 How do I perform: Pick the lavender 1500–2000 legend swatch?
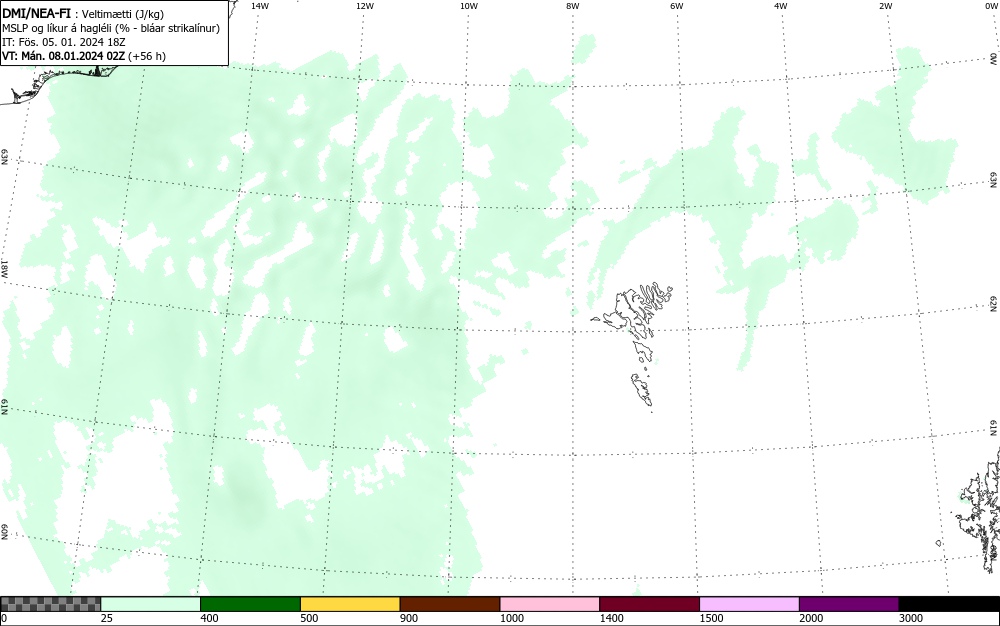tap(749, 604)
